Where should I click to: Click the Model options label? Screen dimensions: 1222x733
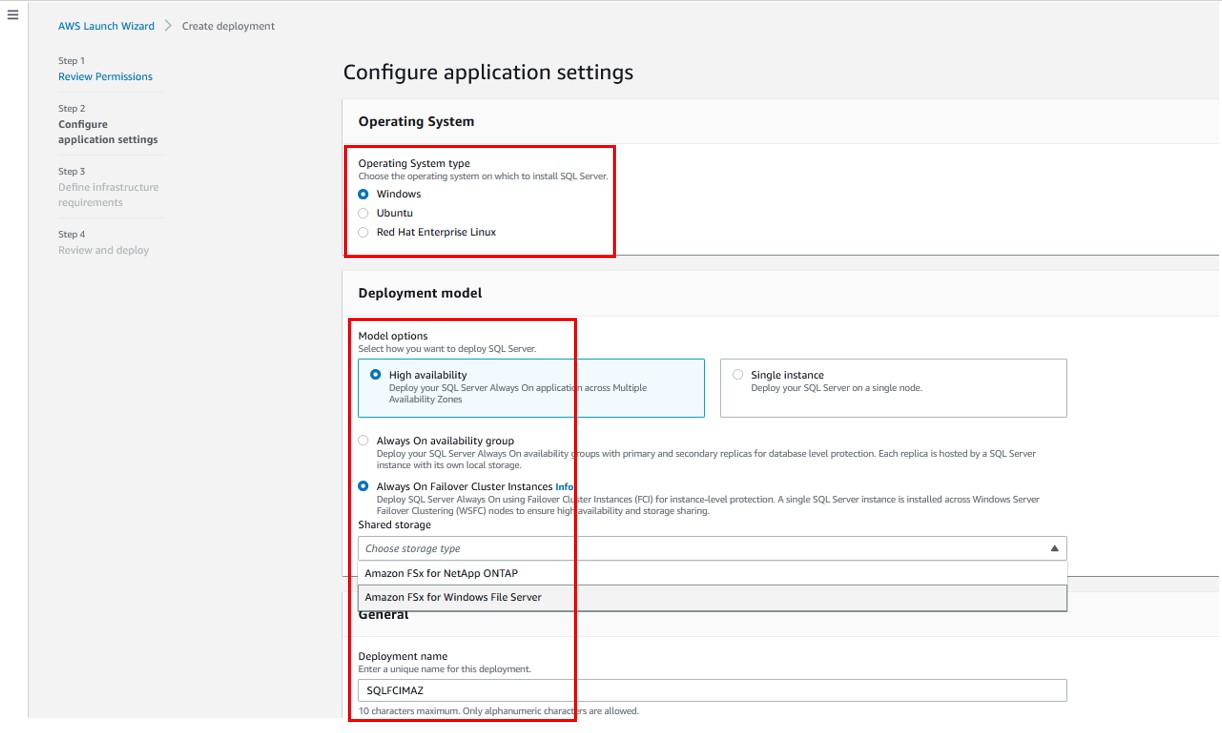[x=393, y=336]
